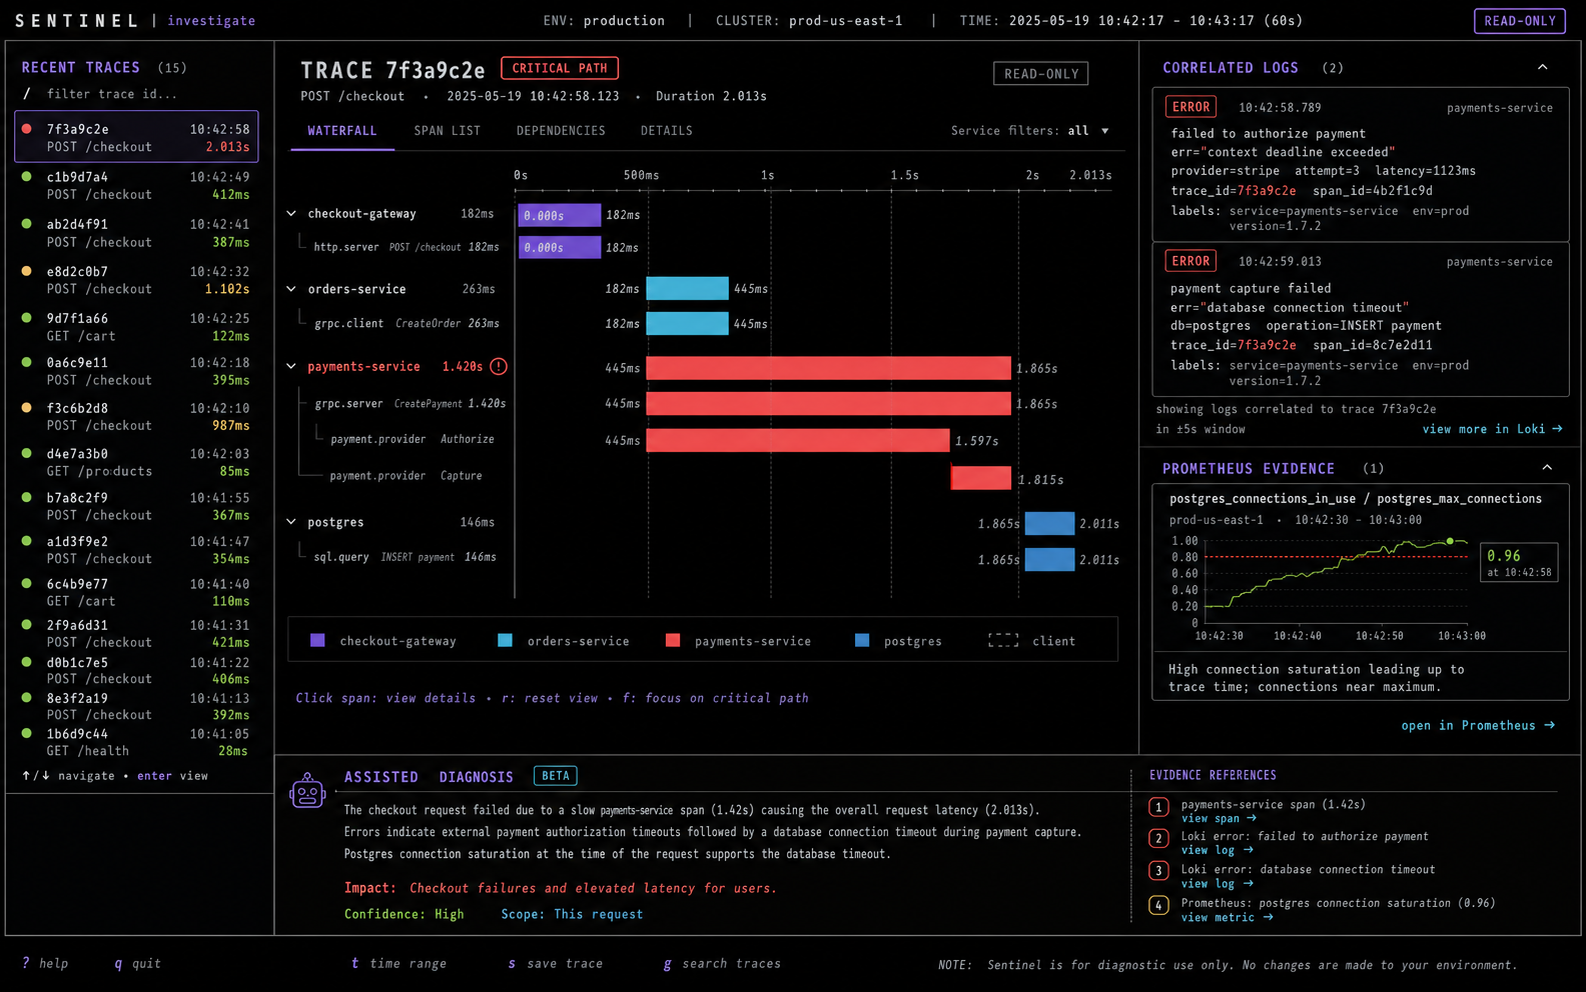Follow the 'open in Prometheus' link
The width and height of the screenshot is (1586, 992).
pos(1478,725)
